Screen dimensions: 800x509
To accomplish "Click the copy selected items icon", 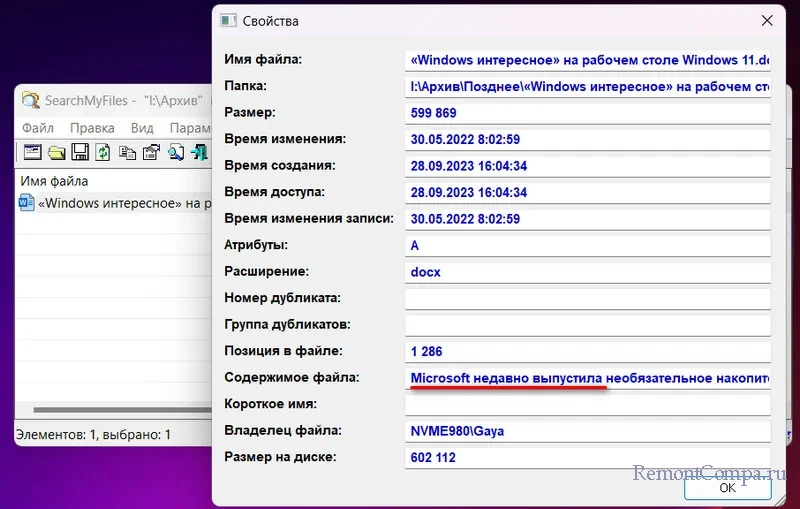I will [127, 153].
